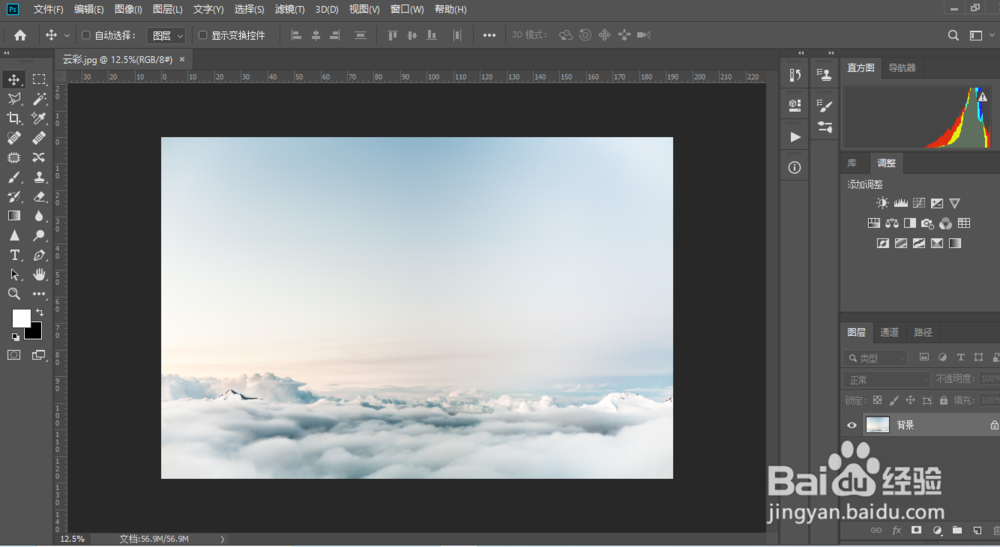
Task: Click the 12.5% zoom level field
Action: point(71,539)
